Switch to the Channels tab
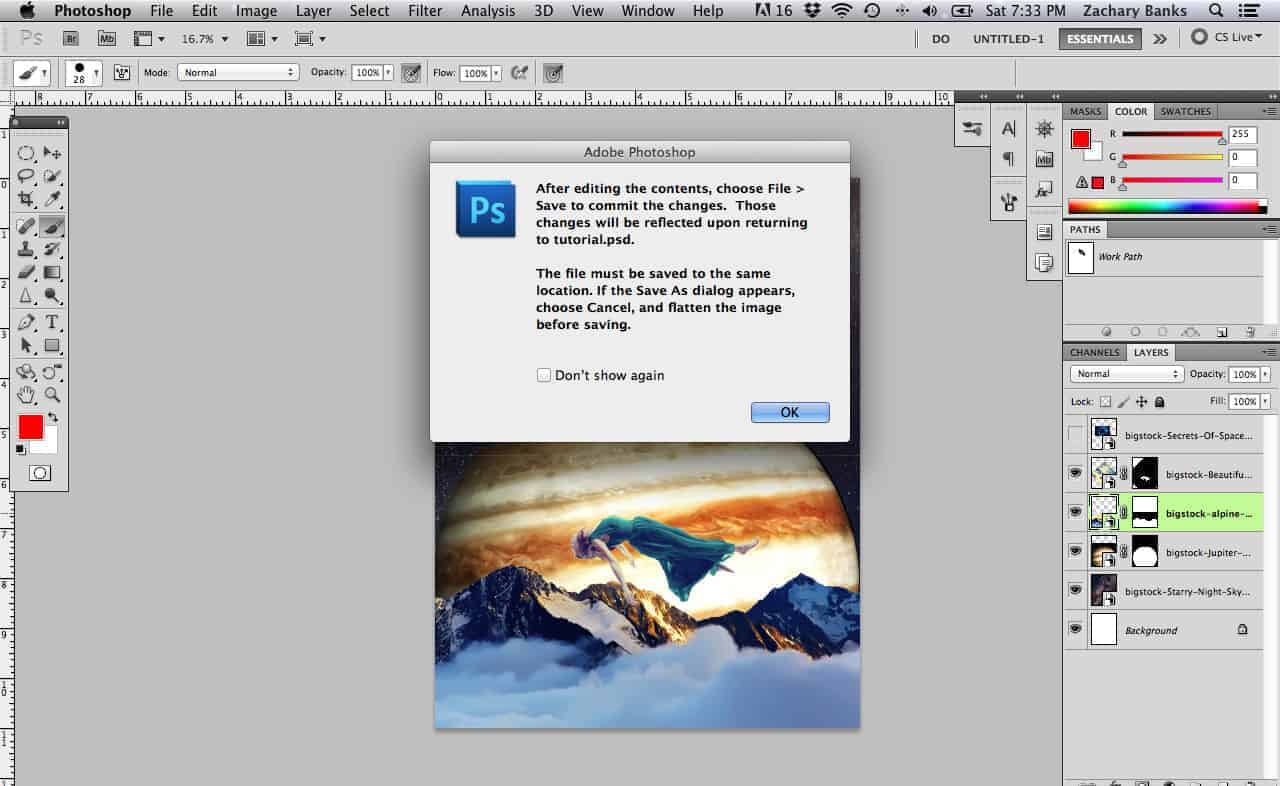Screen dimensions: 1280x786 click(1095, 352)
